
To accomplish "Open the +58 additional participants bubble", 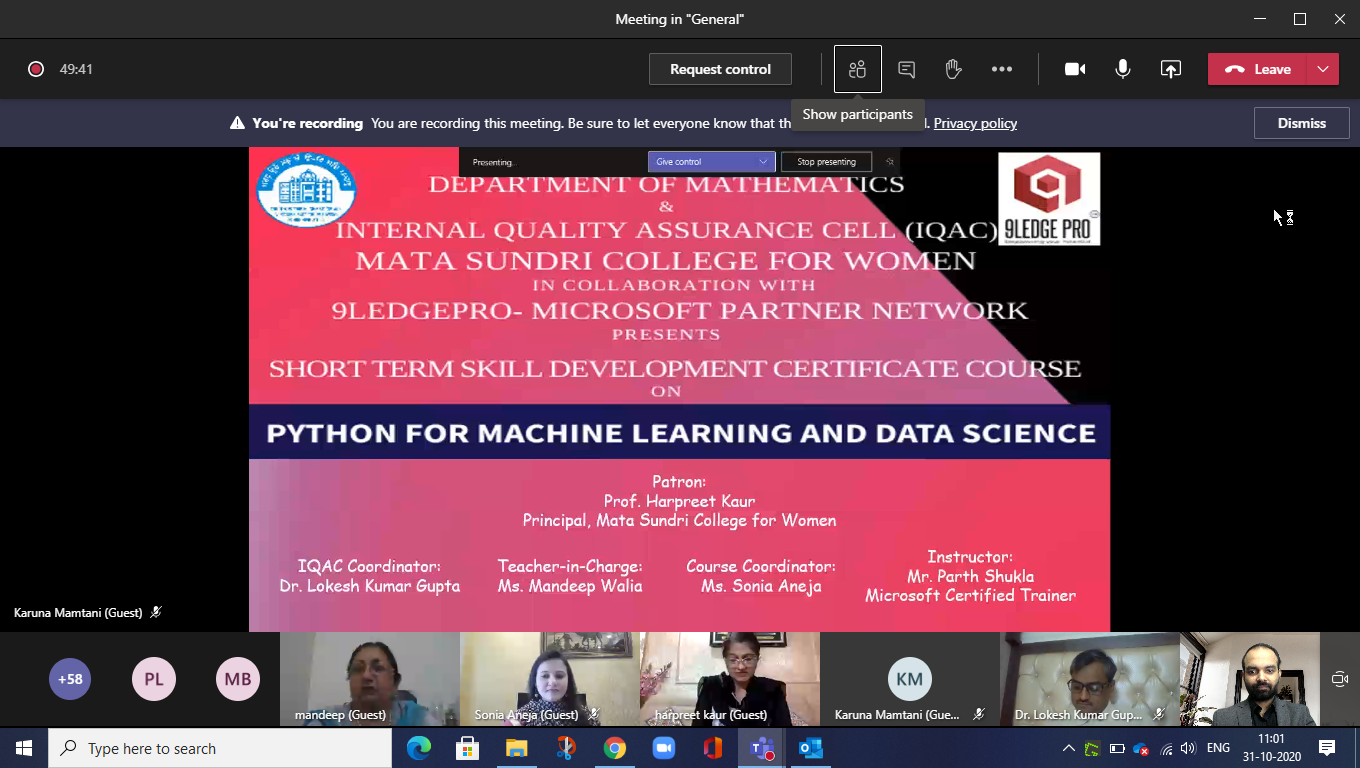I will [x=70, y=680].
